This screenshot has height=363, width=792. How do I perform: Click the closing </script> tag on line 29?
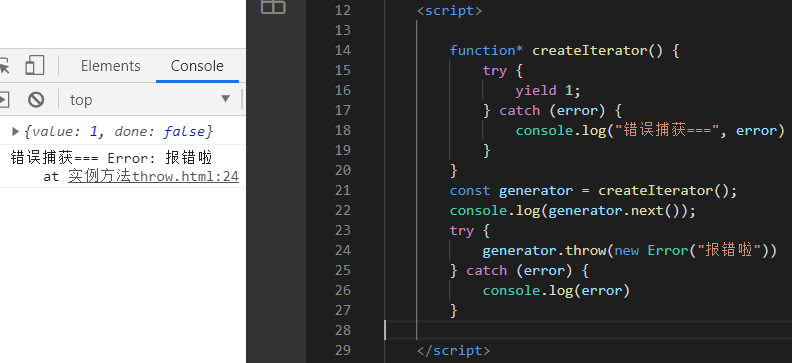[454, 350]
